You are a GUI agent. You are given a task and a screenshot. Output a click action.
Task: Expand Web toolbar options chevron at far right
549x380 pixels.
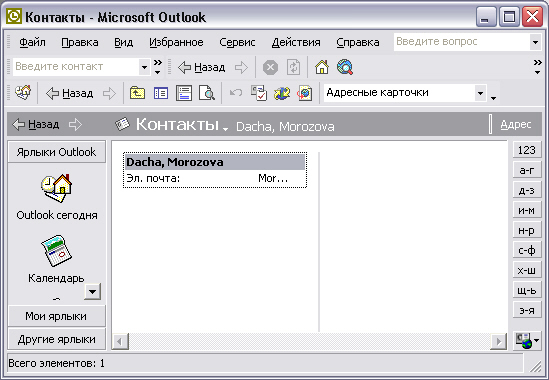coord(537,67)
